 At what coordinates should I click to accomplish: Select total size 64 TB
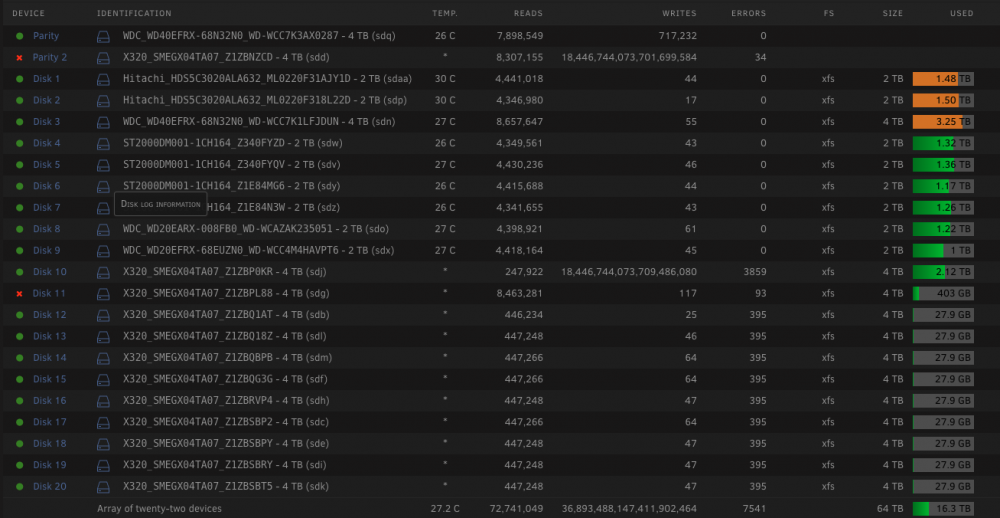pos(890,508)
